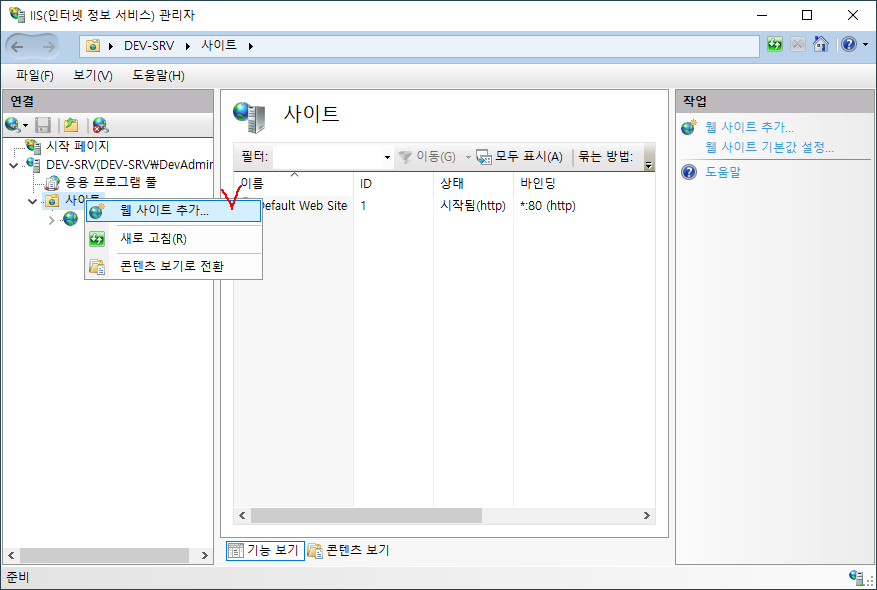877x590 pixels.
Task: Switch to 기능 보기 tab
Action: click(x=265, y=551)
